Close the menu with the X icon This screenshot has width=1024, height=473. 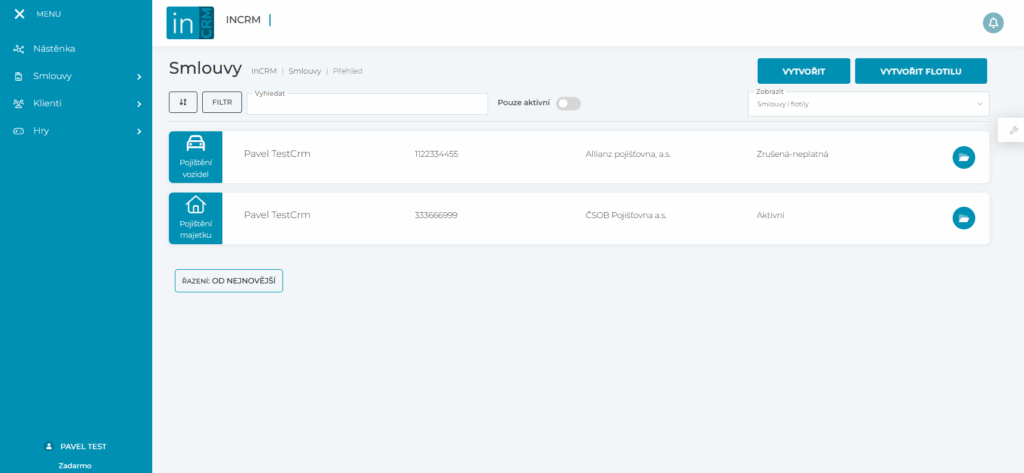[x=19, y=13]
